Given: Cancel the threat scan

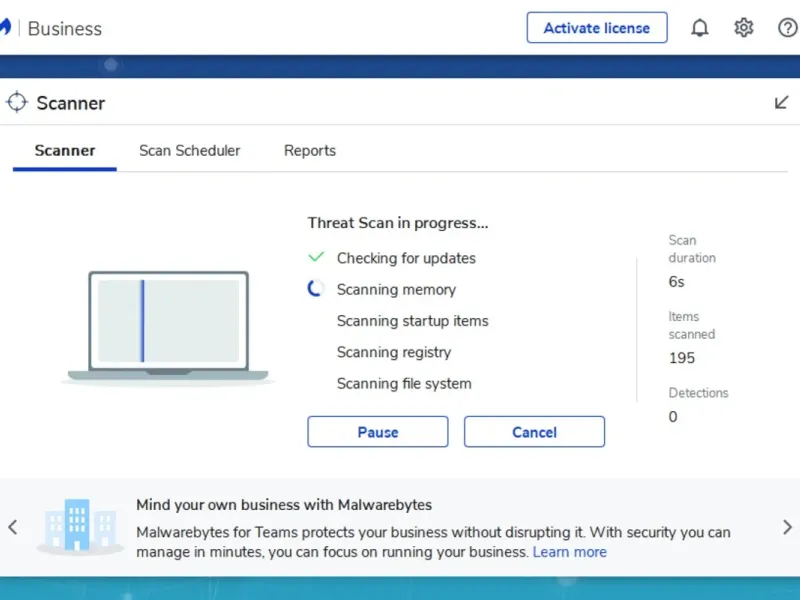Looking at the screenshot, I should [x=534, y=432].
